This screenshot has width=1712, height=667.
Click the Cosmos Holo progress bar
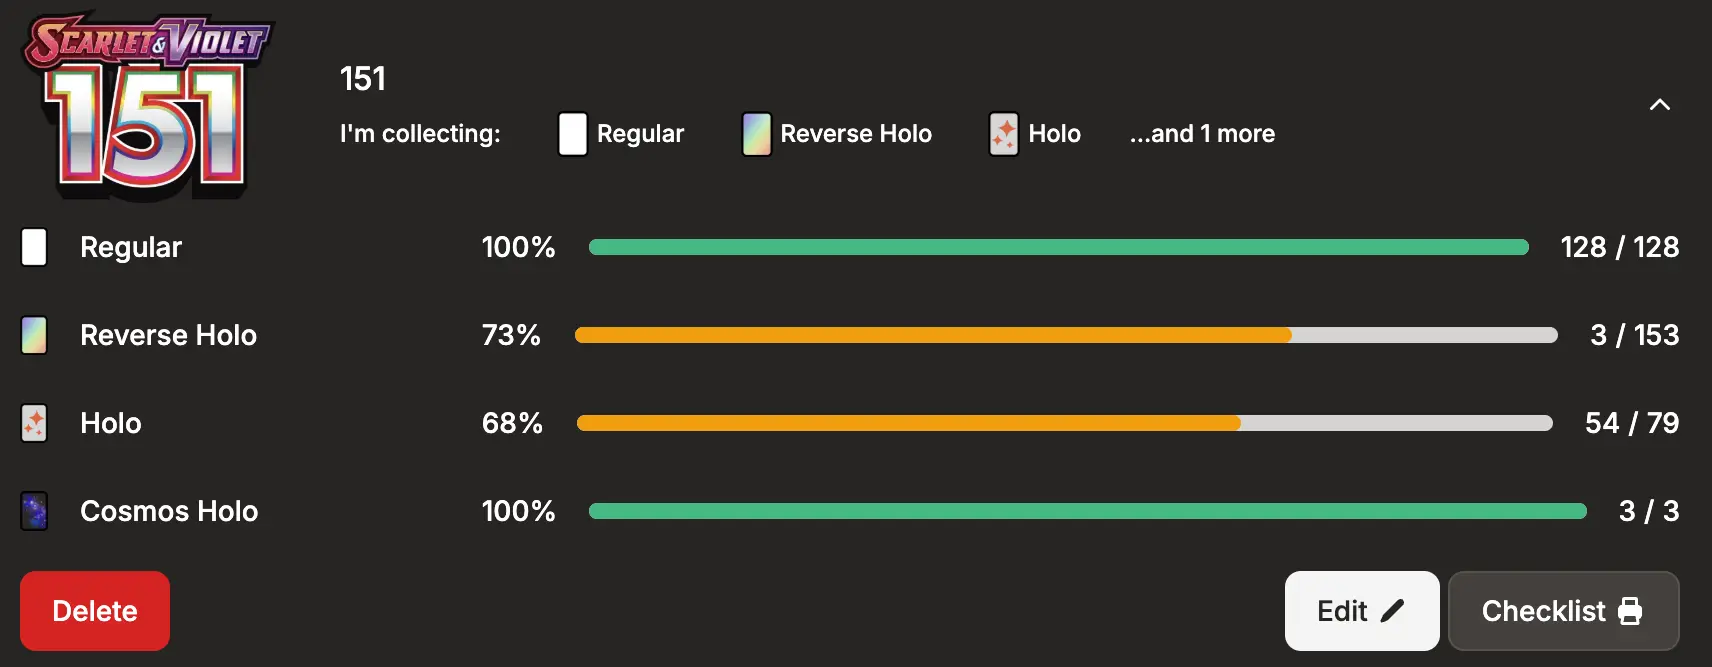click(1088, 511)
